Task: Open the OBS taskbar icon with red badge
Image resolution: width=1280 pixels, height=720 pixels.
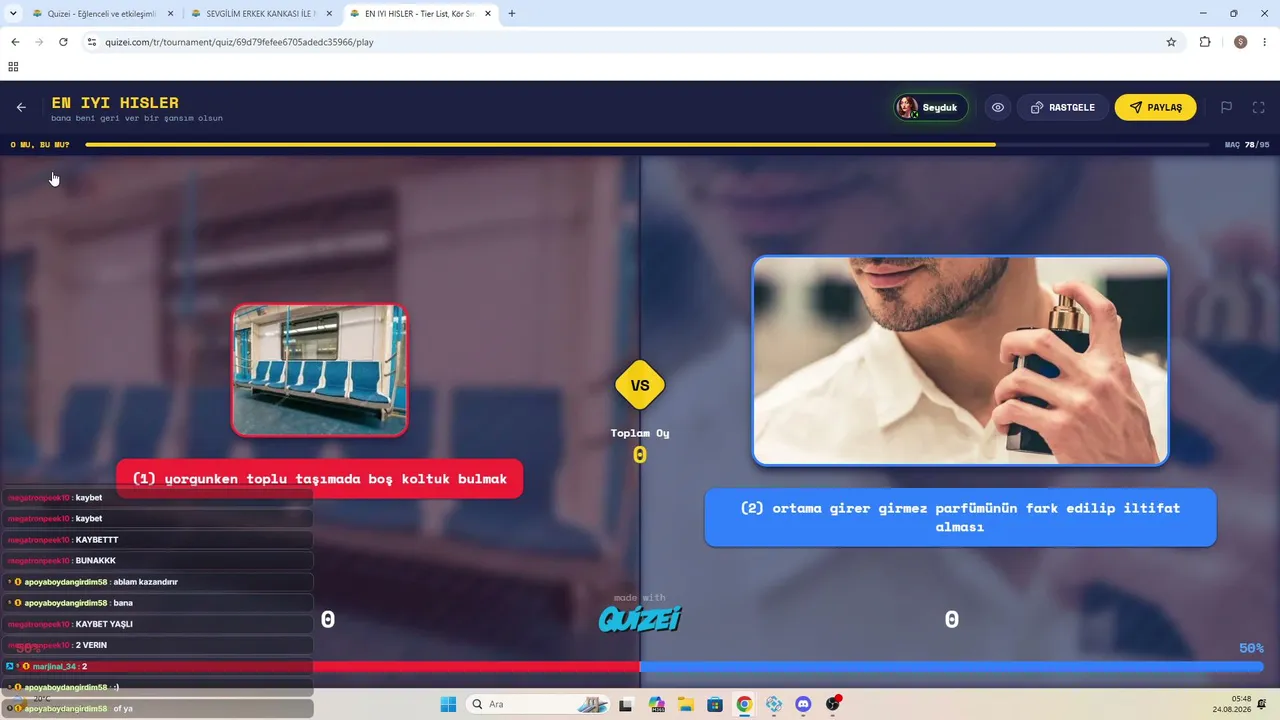Action: pyautogui.click(x=833, y=704)
